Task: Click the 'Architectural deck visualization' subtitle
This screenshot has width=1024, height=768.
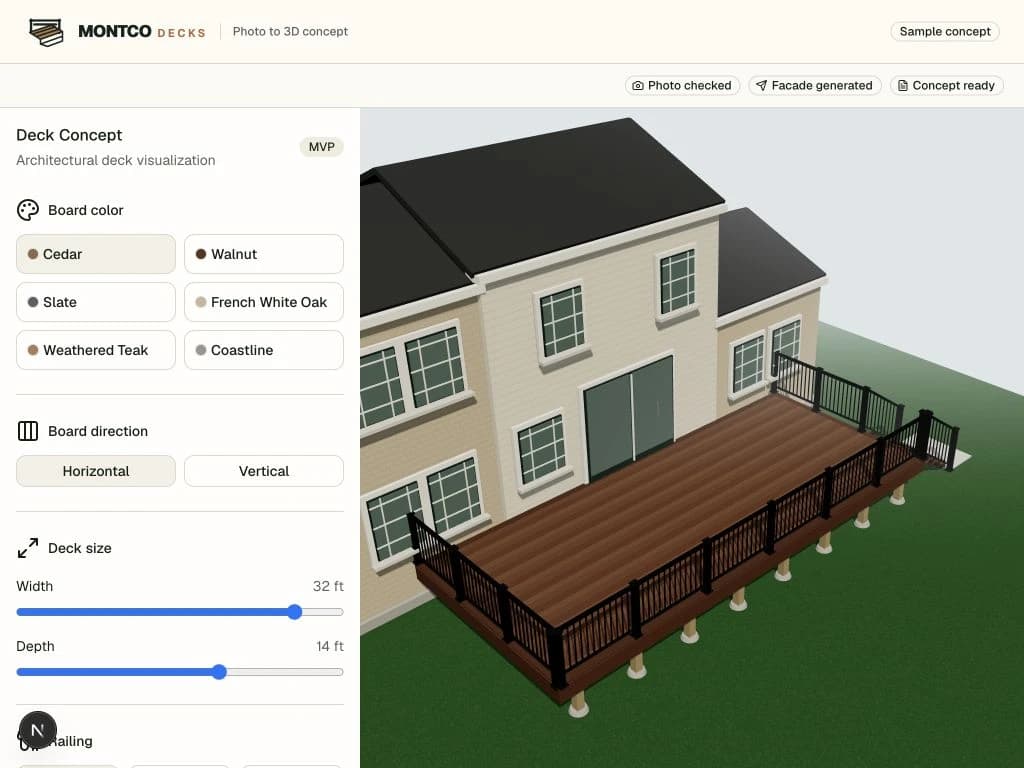Action: (x=116, y=160)
